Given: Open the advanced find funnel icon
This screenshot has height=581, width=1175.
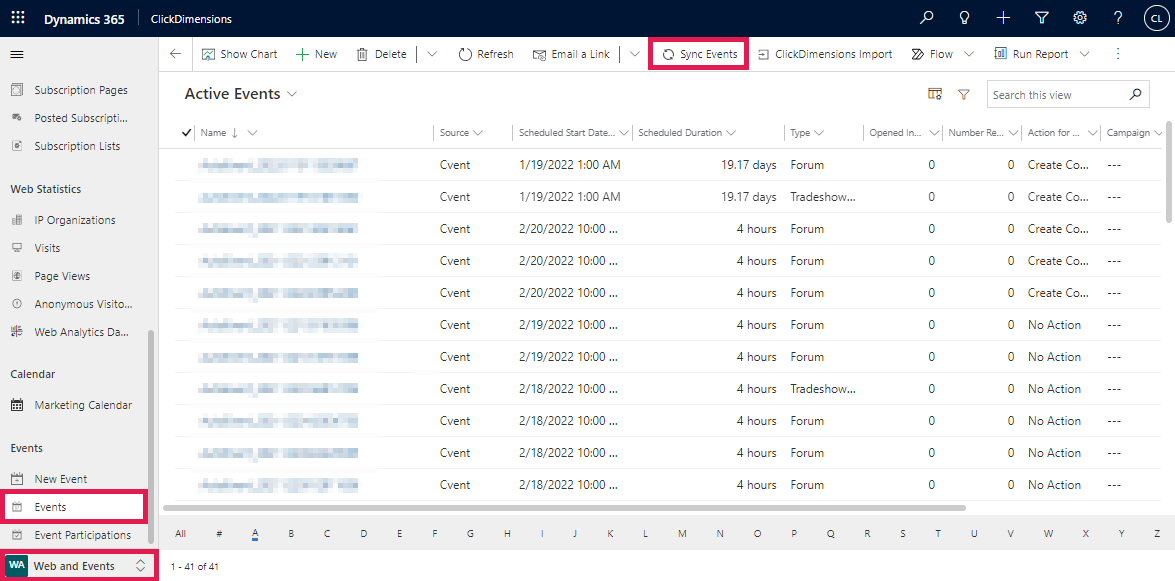Looking at the screenshot, I should tap(1042, 18).
